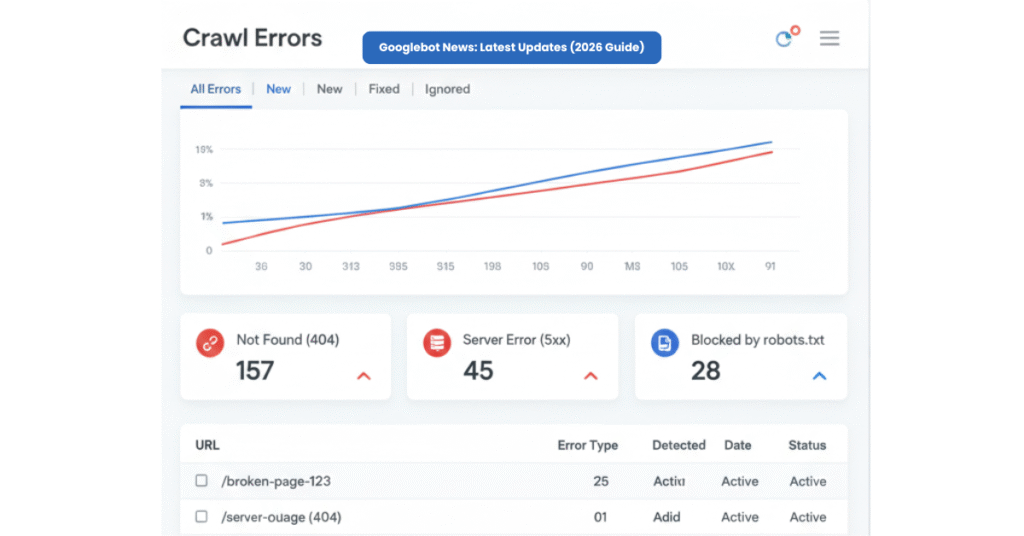Sort by the Date column header
This screenshot has height=536, width=1024.
click(x=737, y=445)
